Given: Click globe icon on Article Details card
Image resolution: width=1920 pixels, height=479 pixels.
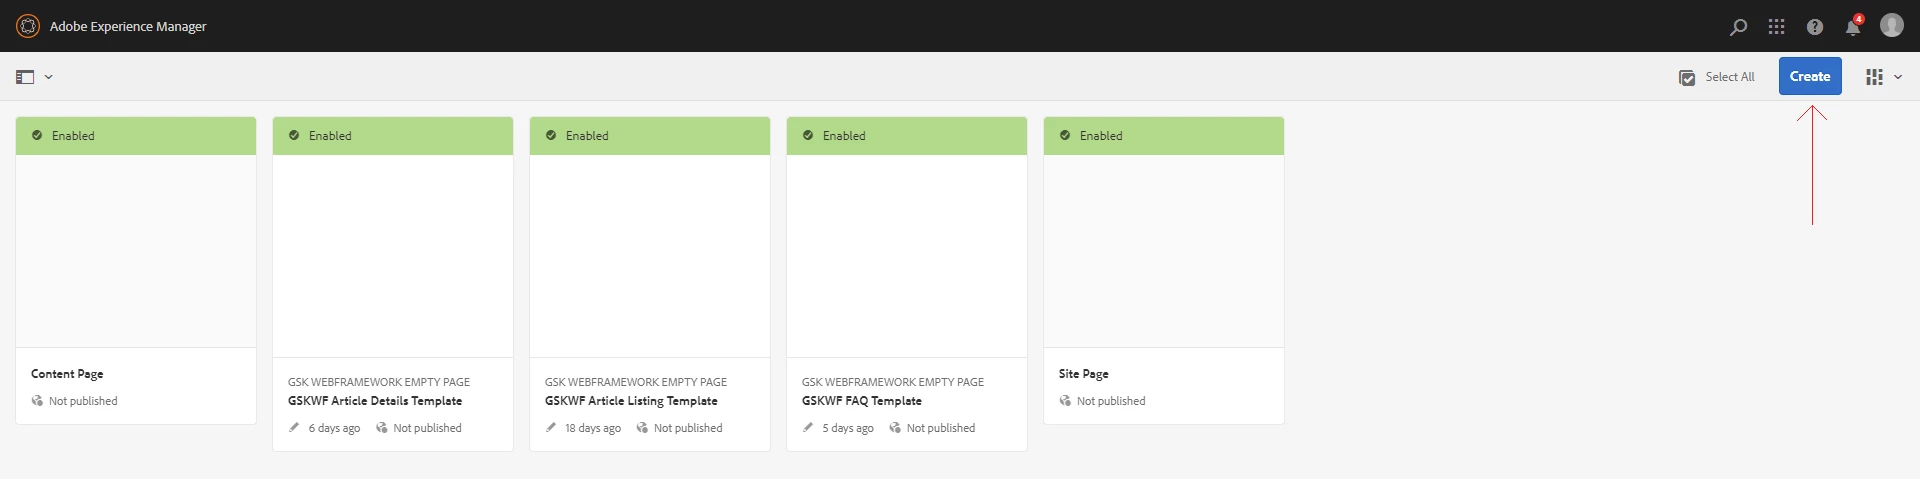Looking at the screenshot, I should [x=382, y=428].
